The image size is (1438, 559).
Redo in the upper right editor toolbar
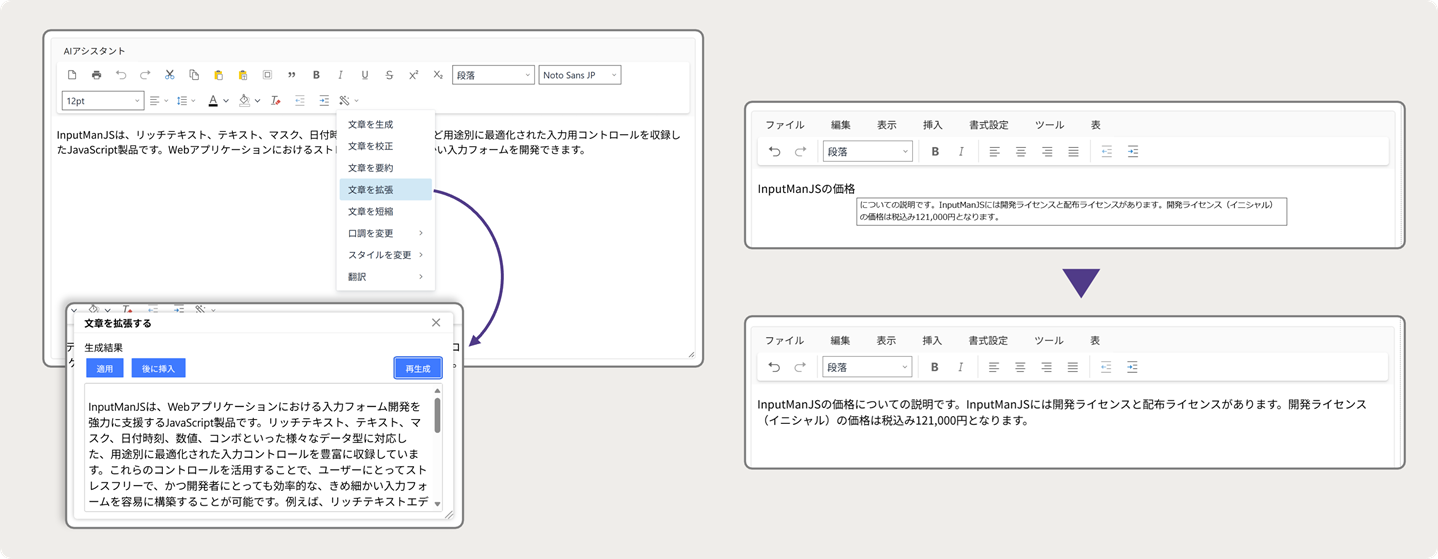[x=800, y=152]
